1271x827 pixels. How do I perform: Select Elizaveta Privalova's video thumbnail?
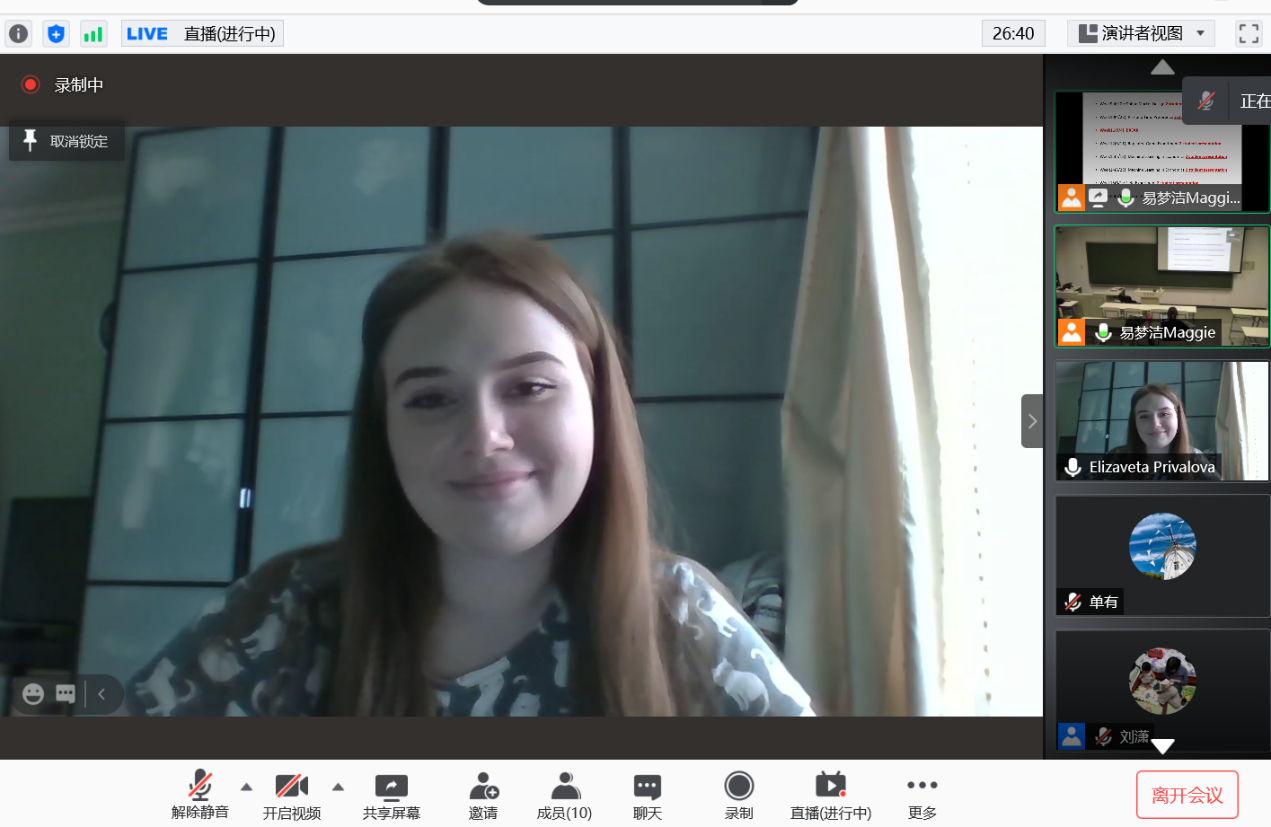point(1161,420)
